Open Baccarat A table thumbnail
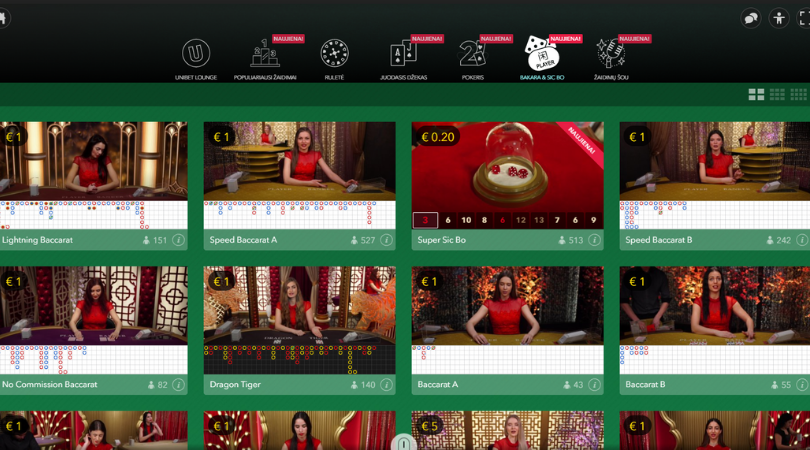 point(507,306)
